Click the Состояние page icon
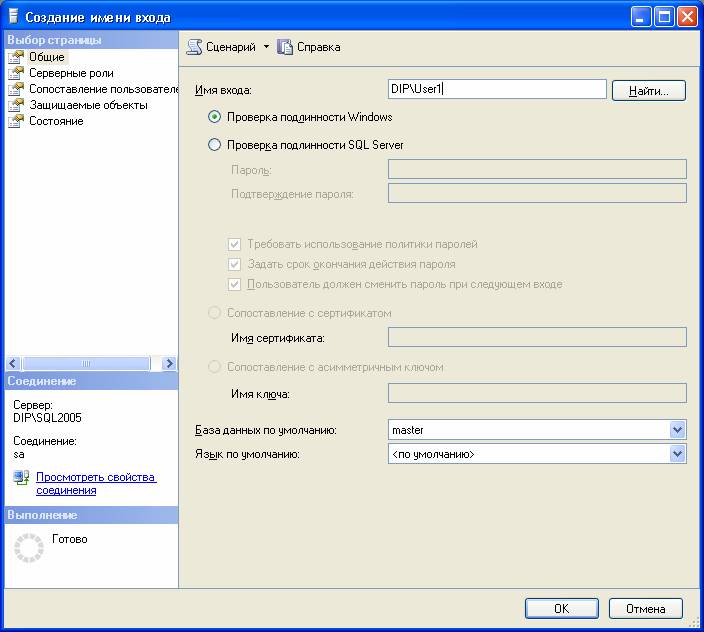 pyautogui.click(x=15, y=121)
